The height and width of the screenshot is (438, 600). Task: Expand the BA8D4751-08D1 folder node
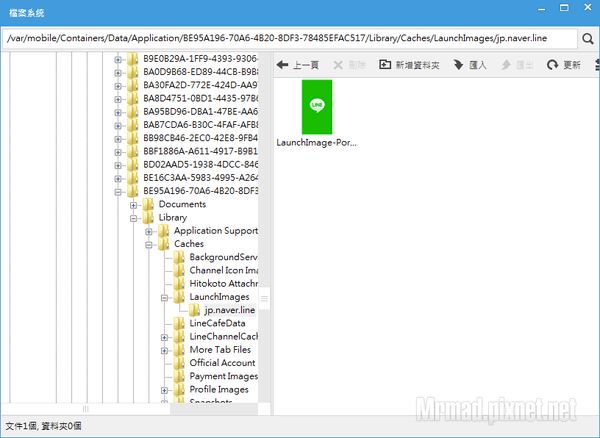click(x=118, y=99)
